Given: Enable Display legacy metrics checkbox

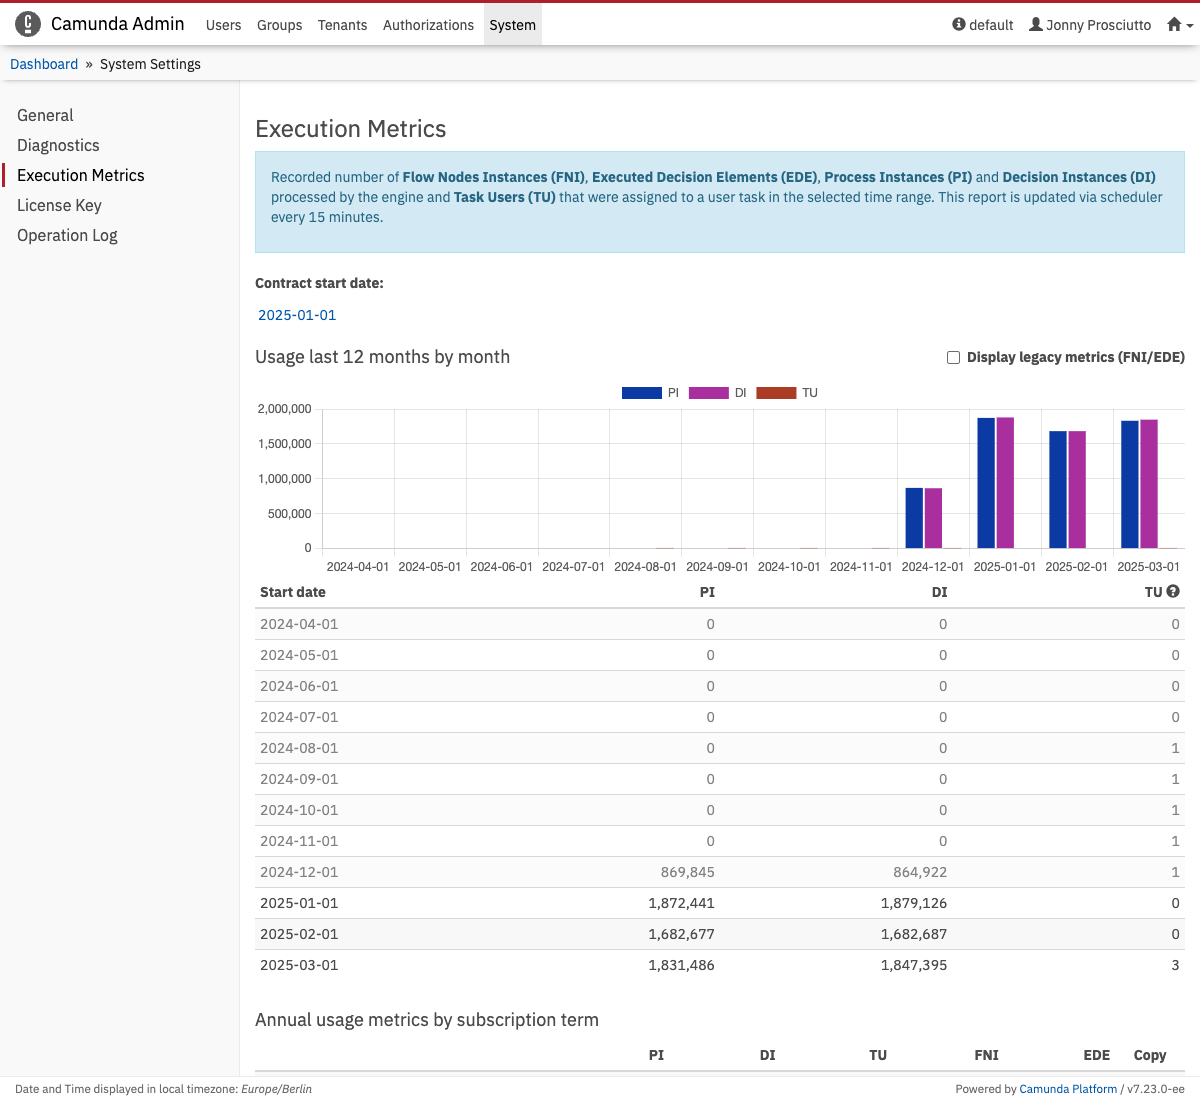Looking at the screenshot, I should (953, 358).
